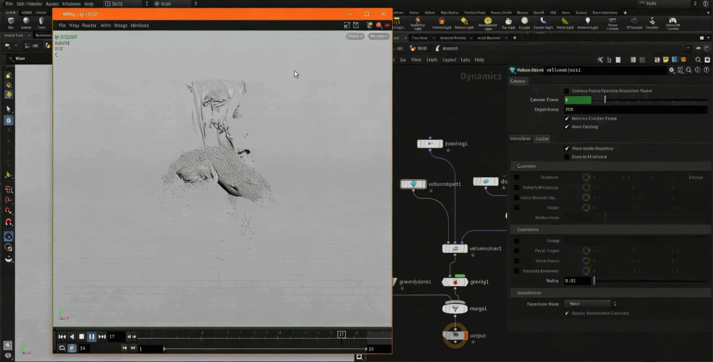Switch to the Guides tab

pyautogui.click(x=542, y=139)
